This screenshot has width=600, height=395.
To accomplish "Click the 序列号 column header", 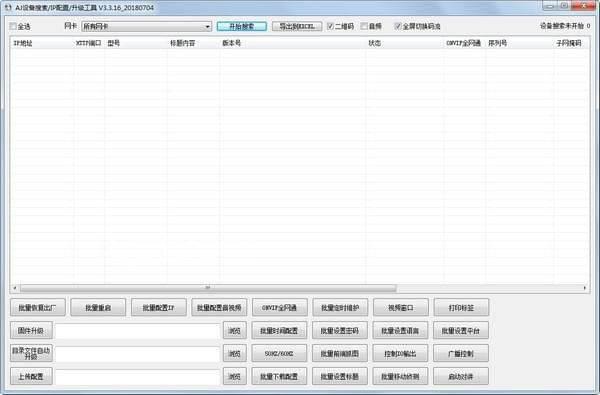I will click(x=519, y=43).
